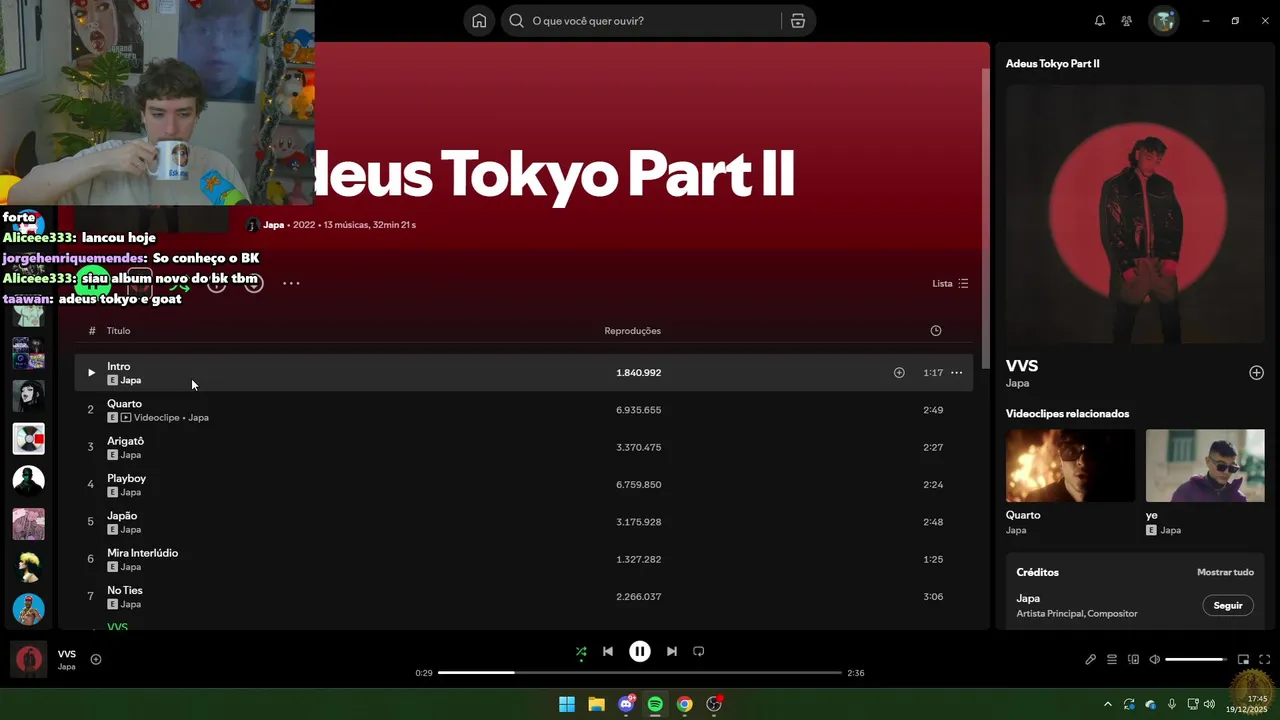This screenshot has height=720, width=1280.
Task: Open the black-and-white portrait library thumbnail in sidebar
Action: [28, 396]
